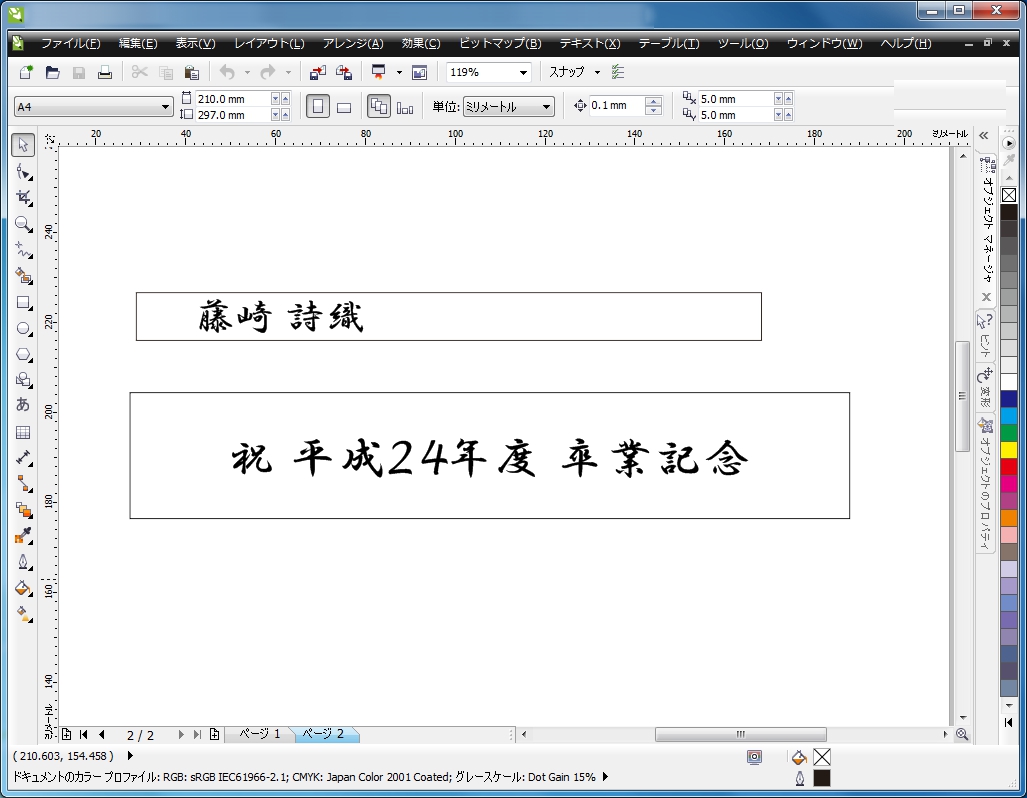Click the Paste clipboard icon
The height and width of the screenshot is (798, 1027).
[191, 72]
